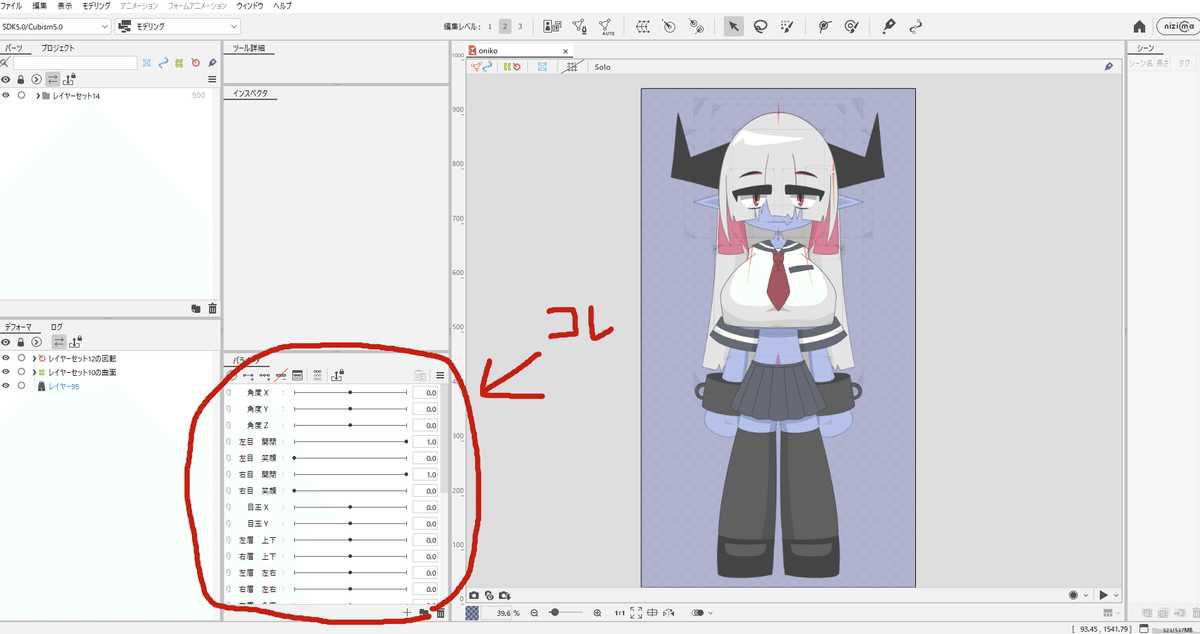The height and width of the screenshot is (634, 1200).
Task: Delete parameter keys with the red slash key icon
Action: (x=280, y=375)
